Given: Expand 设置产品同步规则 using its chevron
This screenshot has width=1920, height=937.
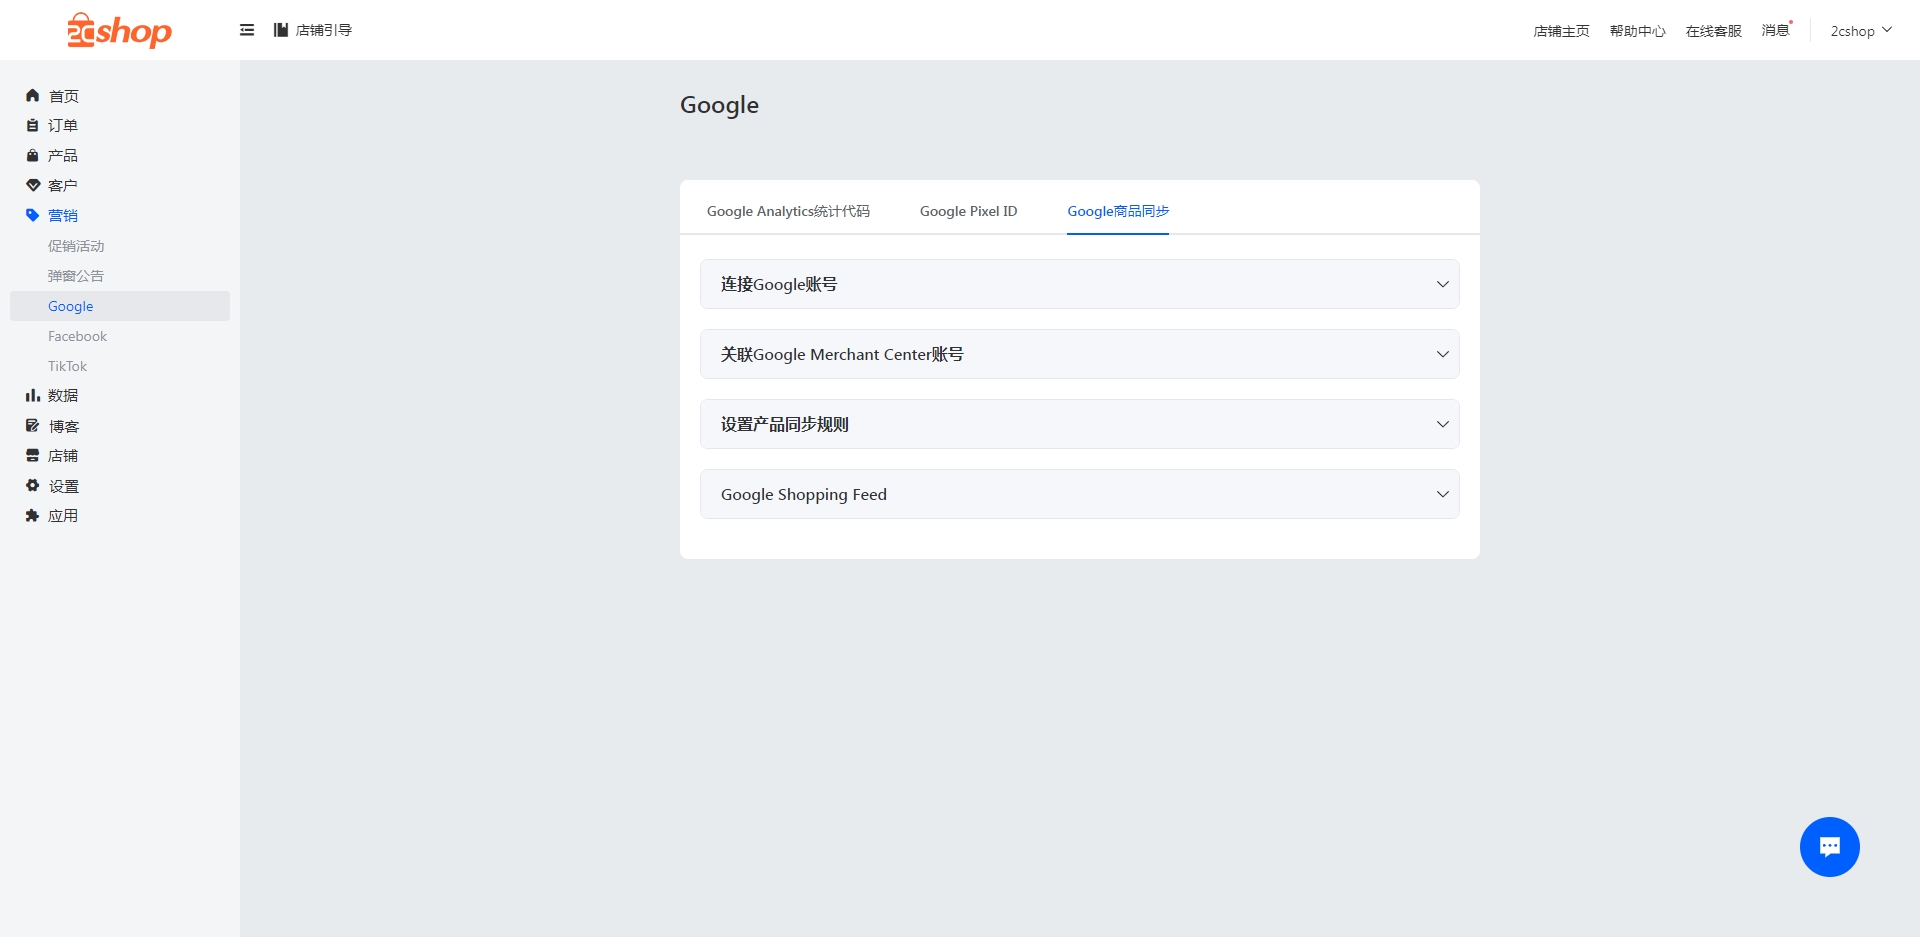Looking at the screenshot, I should coord(1442,424).
